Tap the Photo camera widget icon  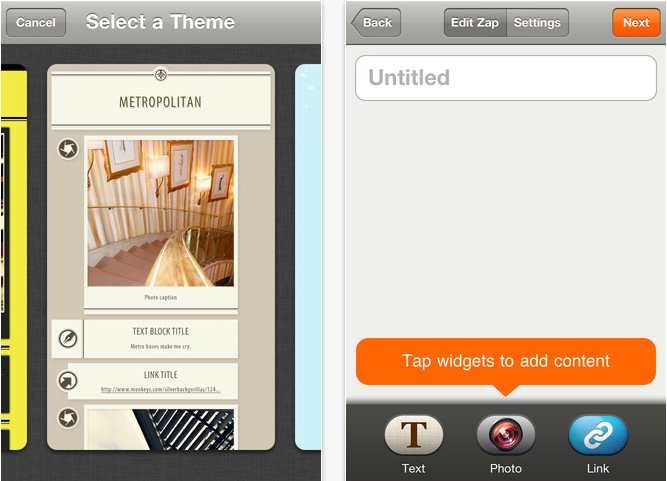506,435
